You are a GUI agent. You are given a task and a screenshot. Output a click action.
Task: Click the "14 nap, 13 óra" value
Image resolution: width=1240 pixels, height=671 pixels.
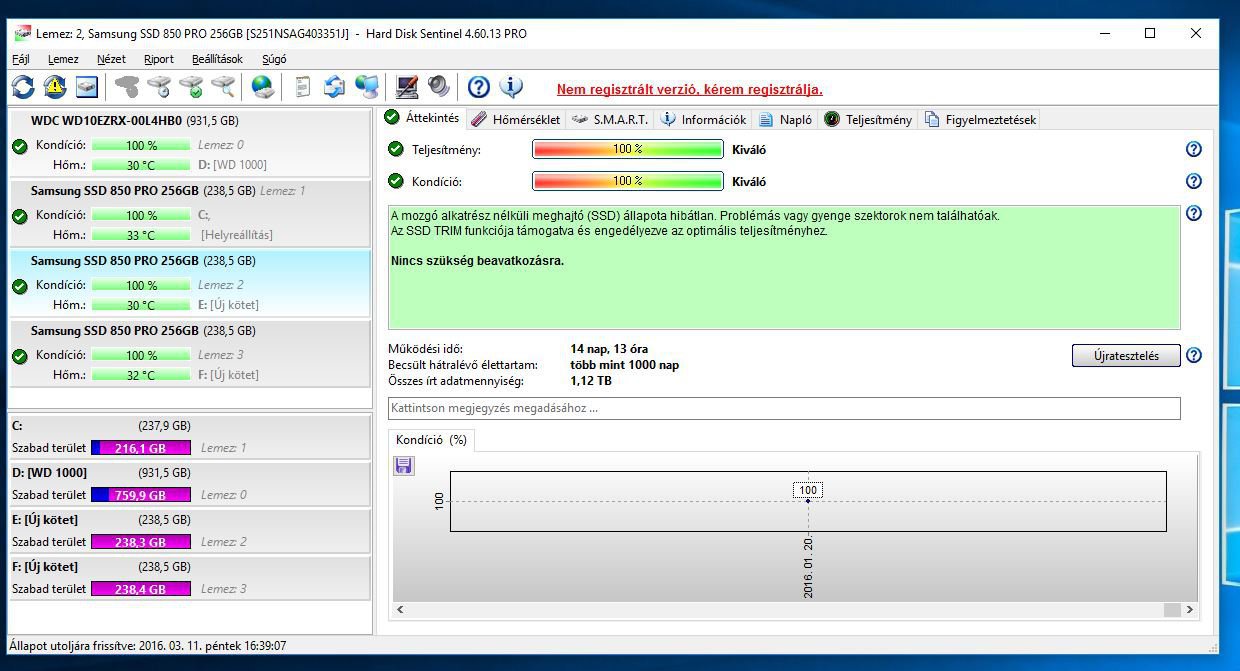[x=609, y=349]
